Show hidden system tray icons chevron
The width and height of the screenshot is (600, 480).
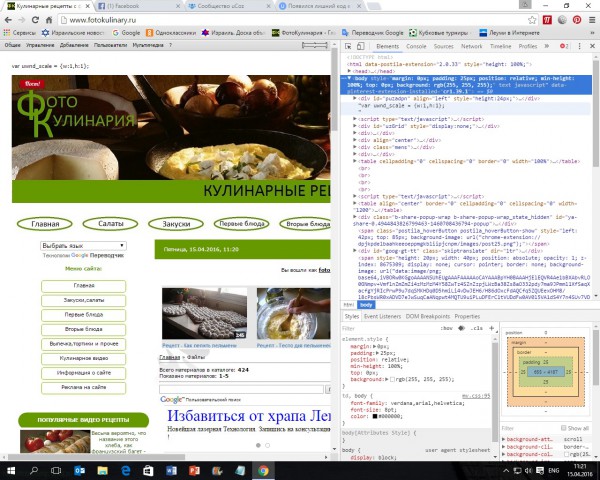point(506,470)
